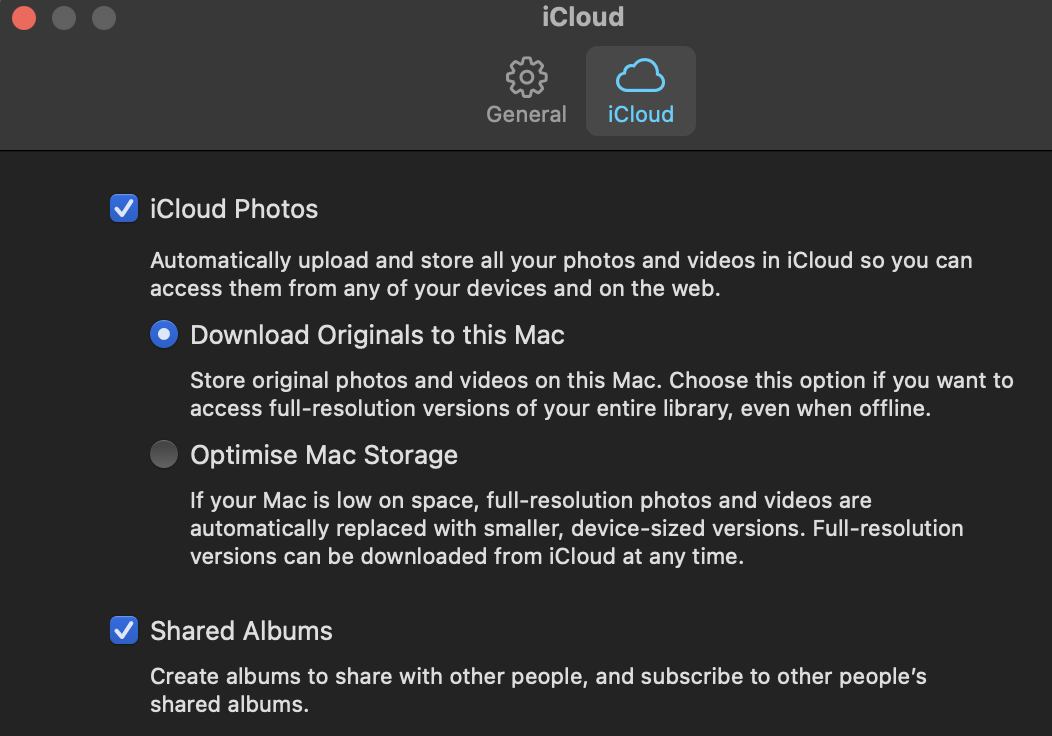Click the General gear icon
The width and height of the screenshot is (1052, 736).
(526, 77)
